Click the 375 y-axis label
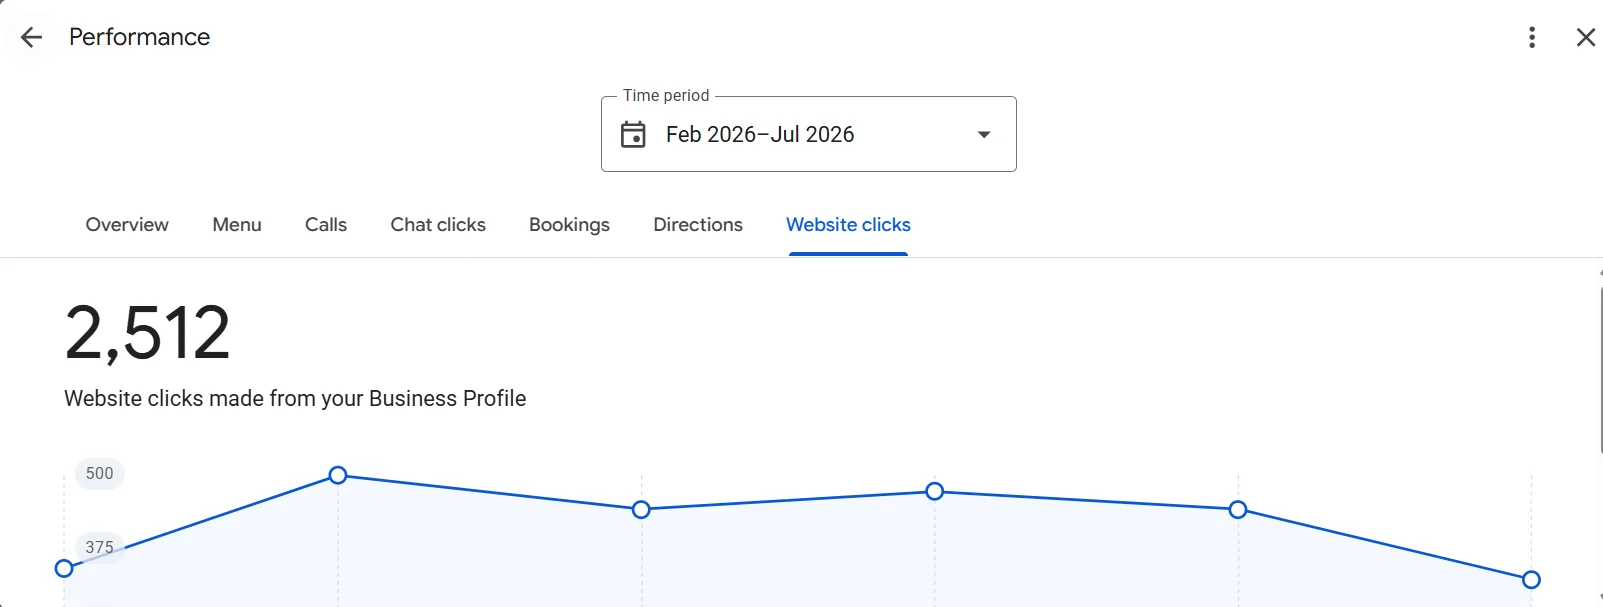The image size is (1603, 607). click(100, 547)
